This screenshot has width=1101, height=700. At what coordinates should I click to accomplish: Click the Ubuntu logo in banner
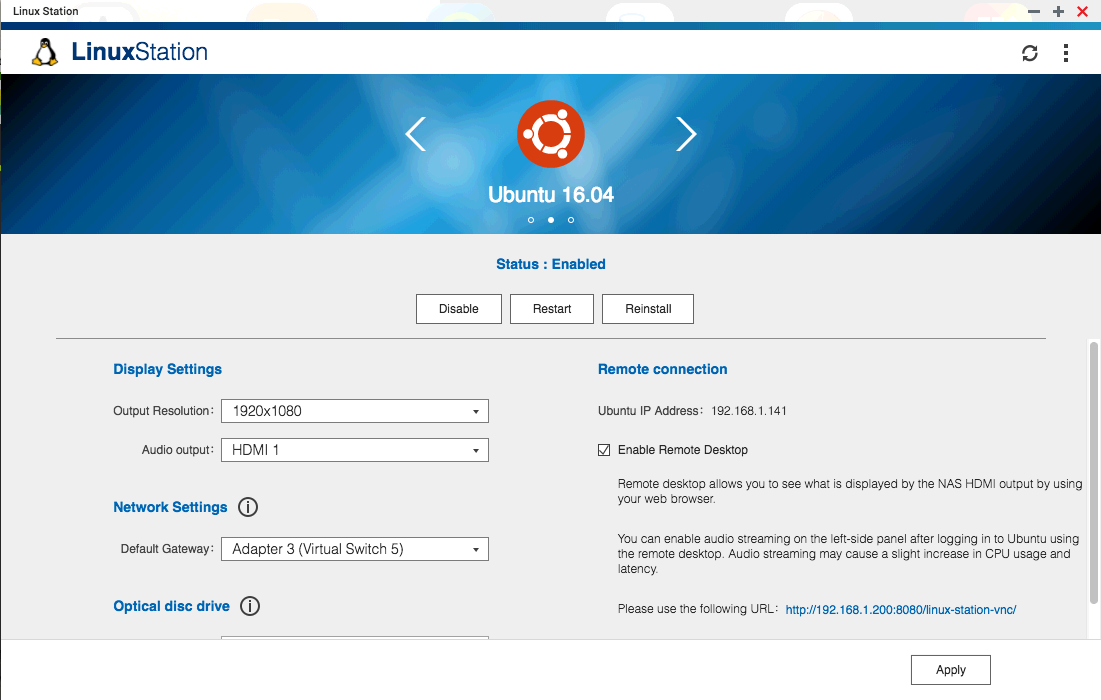(x=550, y=134)
